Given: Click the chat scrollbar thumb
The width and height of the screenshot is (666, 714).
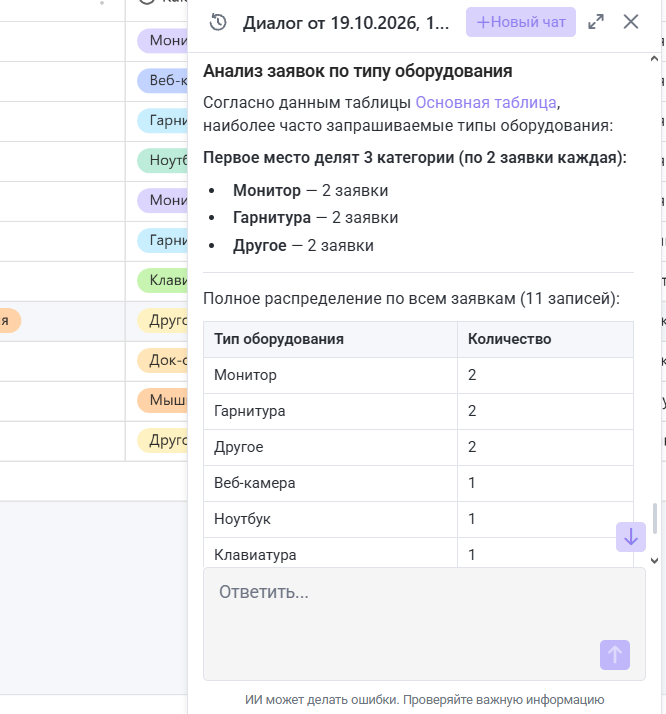Looking at the screenshot, I should tap(655, 518).
